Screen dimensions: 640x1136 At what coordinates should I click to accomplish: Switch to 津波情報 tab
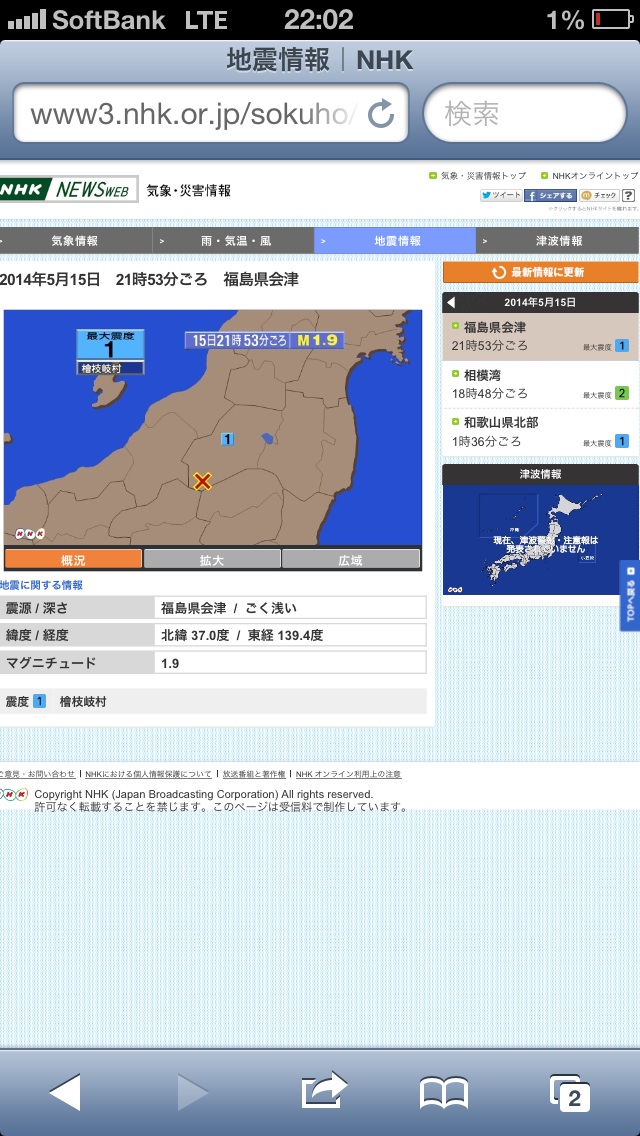(557, 241)
